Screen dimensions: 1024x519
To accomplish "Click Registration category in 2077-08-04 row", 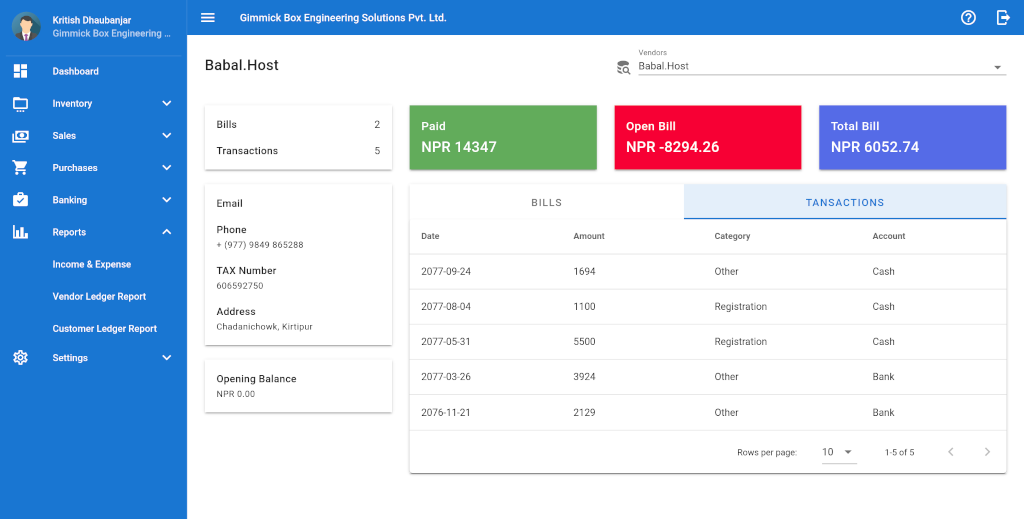I will 741,307.
